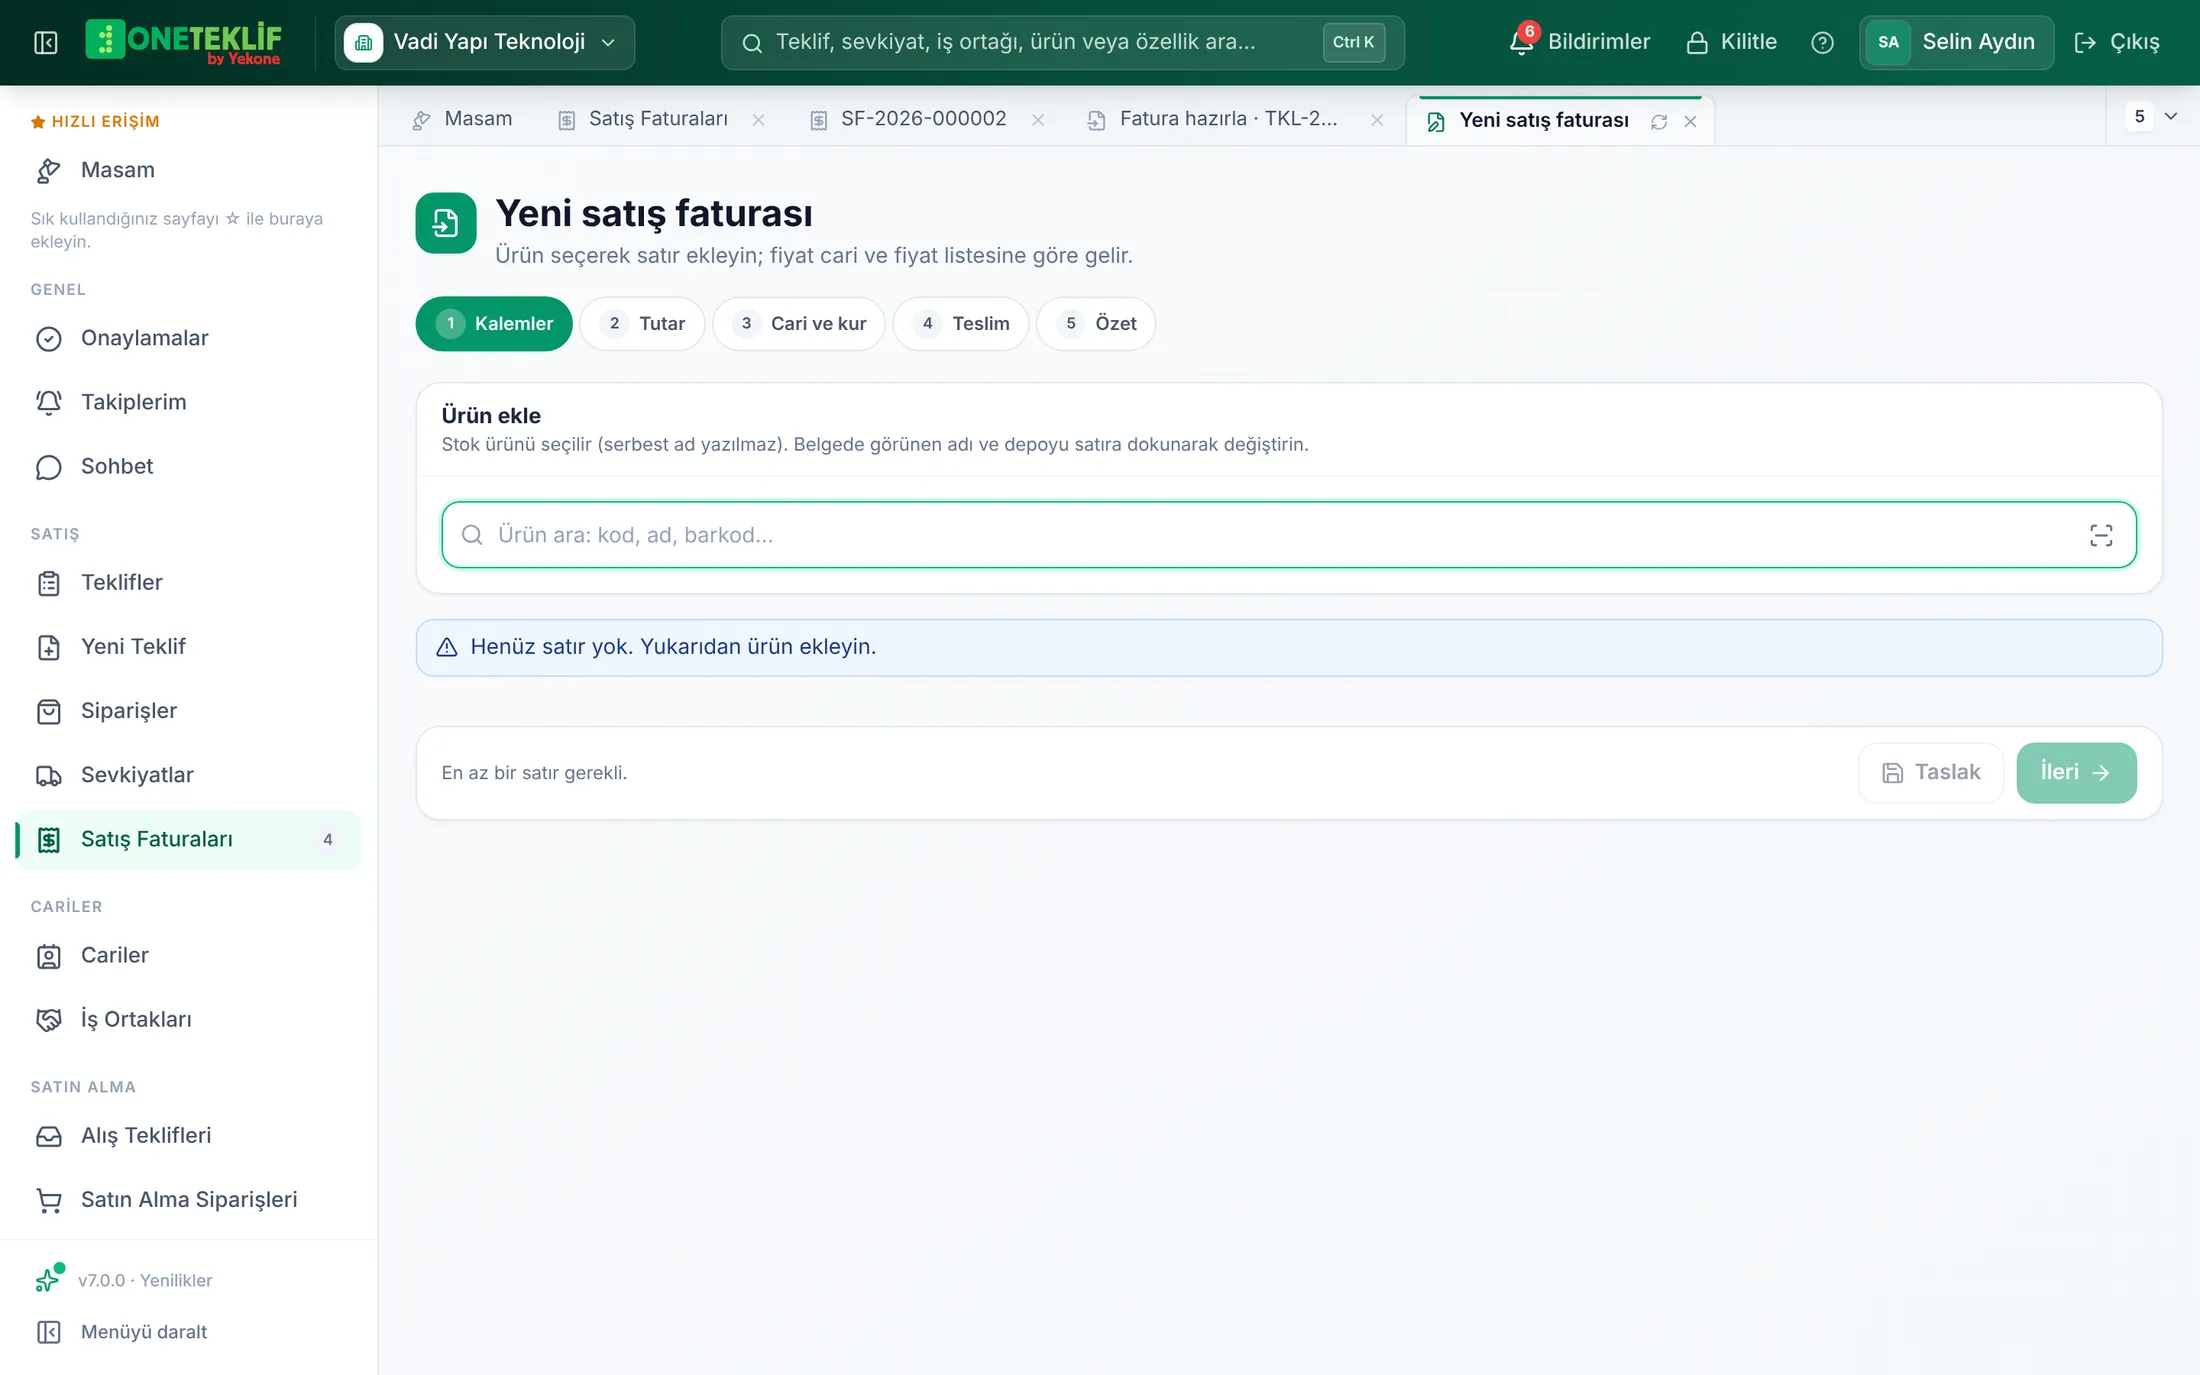The width and height of the screenshot is (2200, 1375).
Task: Close the Fatura hazırla tab
Action: pyautogui.click(x=1377, y=120)
